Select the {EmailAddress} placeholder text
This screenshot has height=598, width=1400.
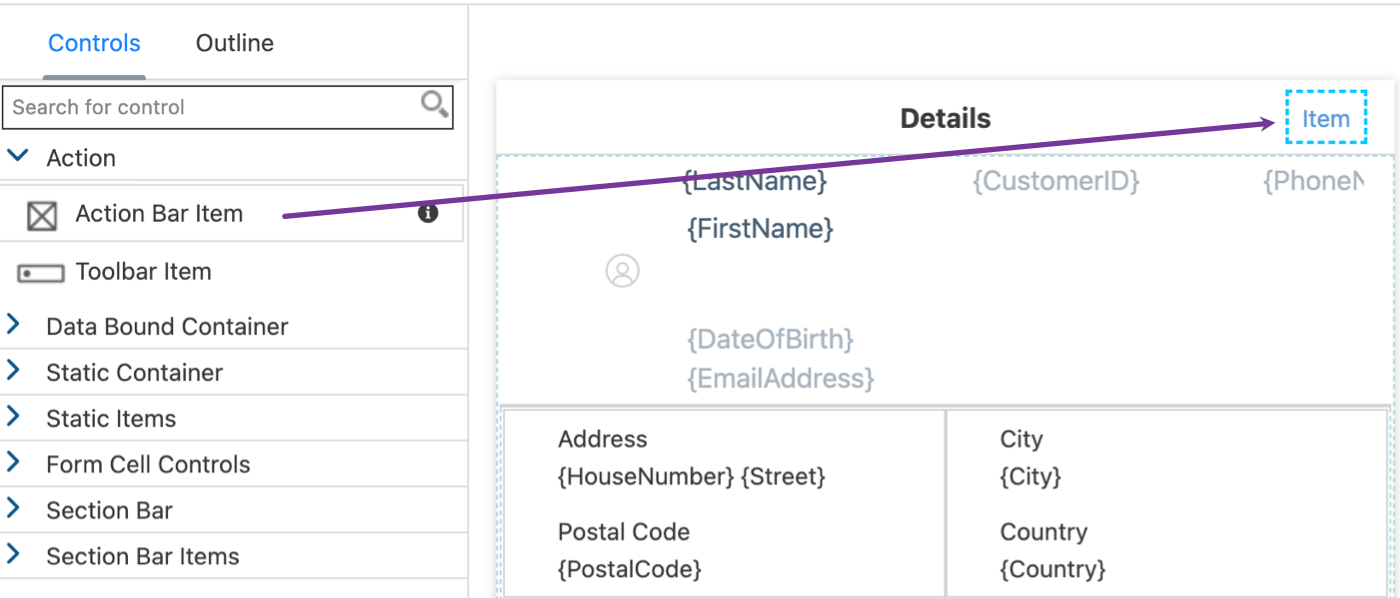tap(781, 378)
